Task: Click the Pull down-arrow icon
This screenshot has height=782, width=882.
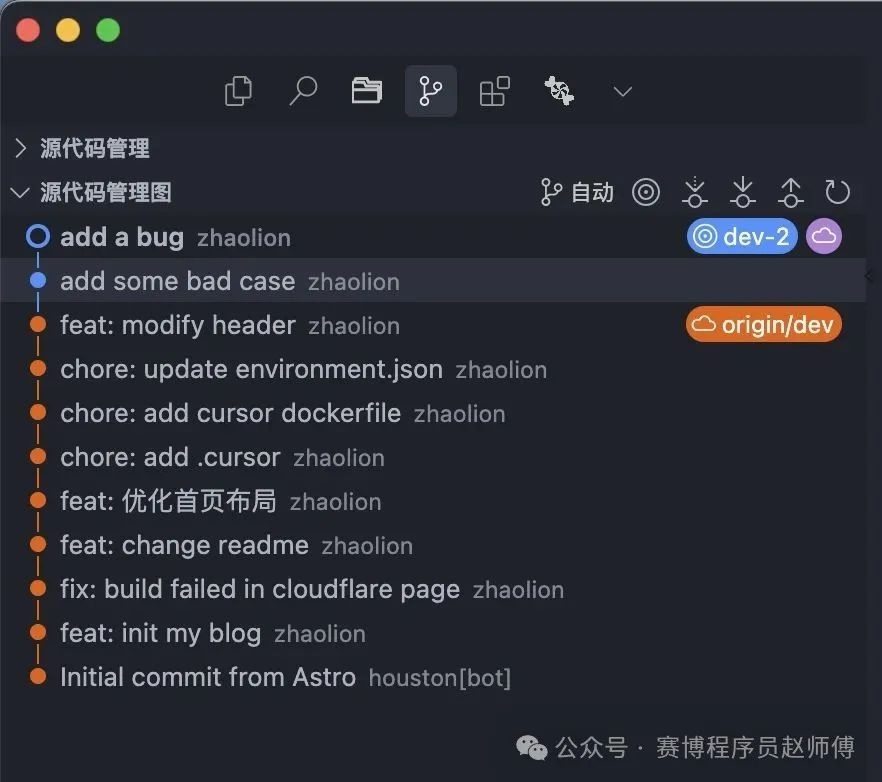Action: pyautogui.click(x=743, y=192)
